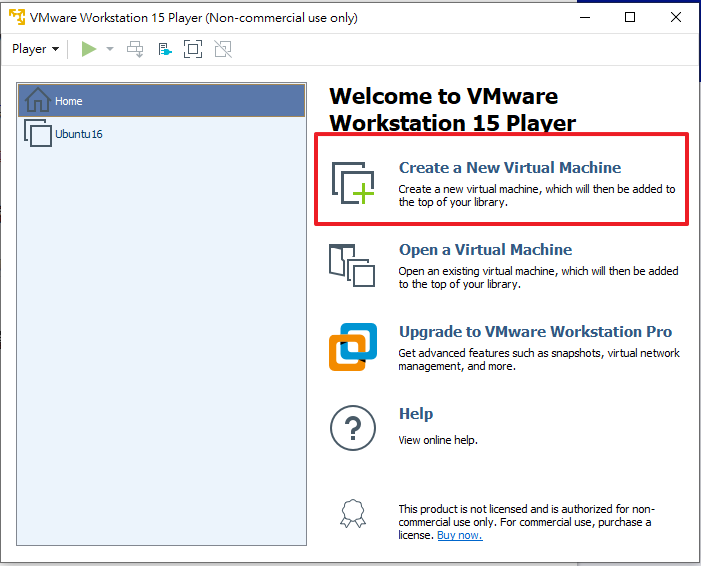This screenshot has height=566, width=701.
Task: Click the Help heading link
Action: 416,414
